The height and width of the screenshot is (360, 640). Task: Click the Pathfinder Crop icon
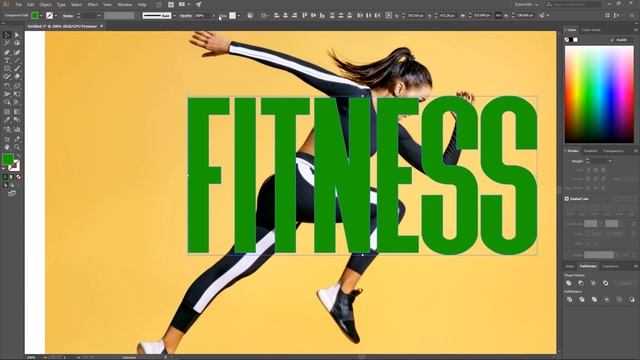coord(607,300)
